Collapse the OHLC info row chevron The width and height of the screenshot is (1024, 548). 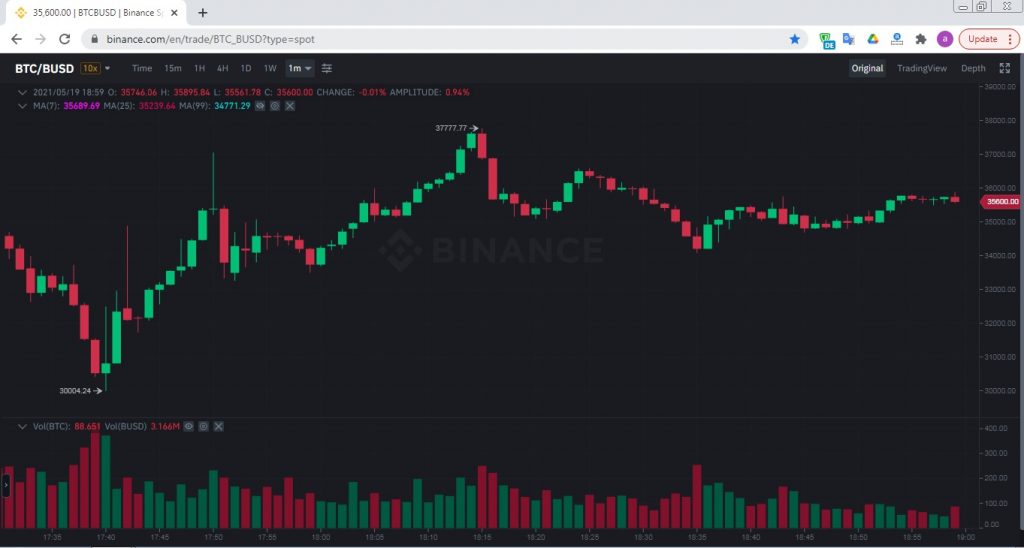23,93
